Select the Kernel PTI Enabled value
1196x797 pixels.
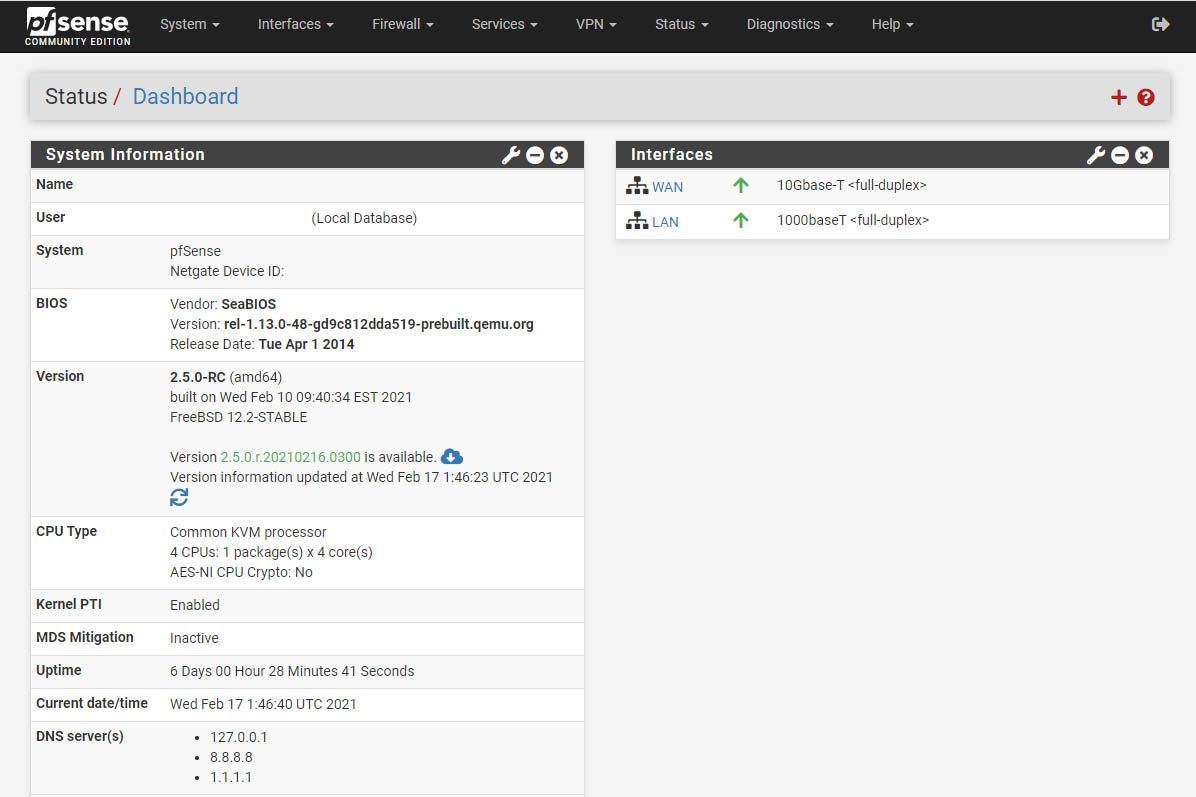tap(195, 605)
